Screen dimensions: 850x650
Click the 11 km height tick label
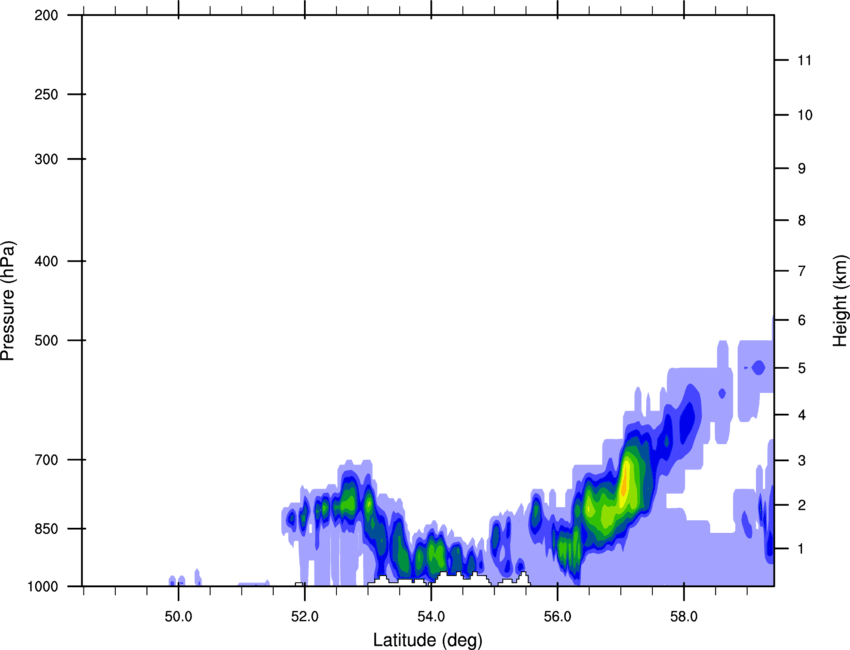click(802, 61)
